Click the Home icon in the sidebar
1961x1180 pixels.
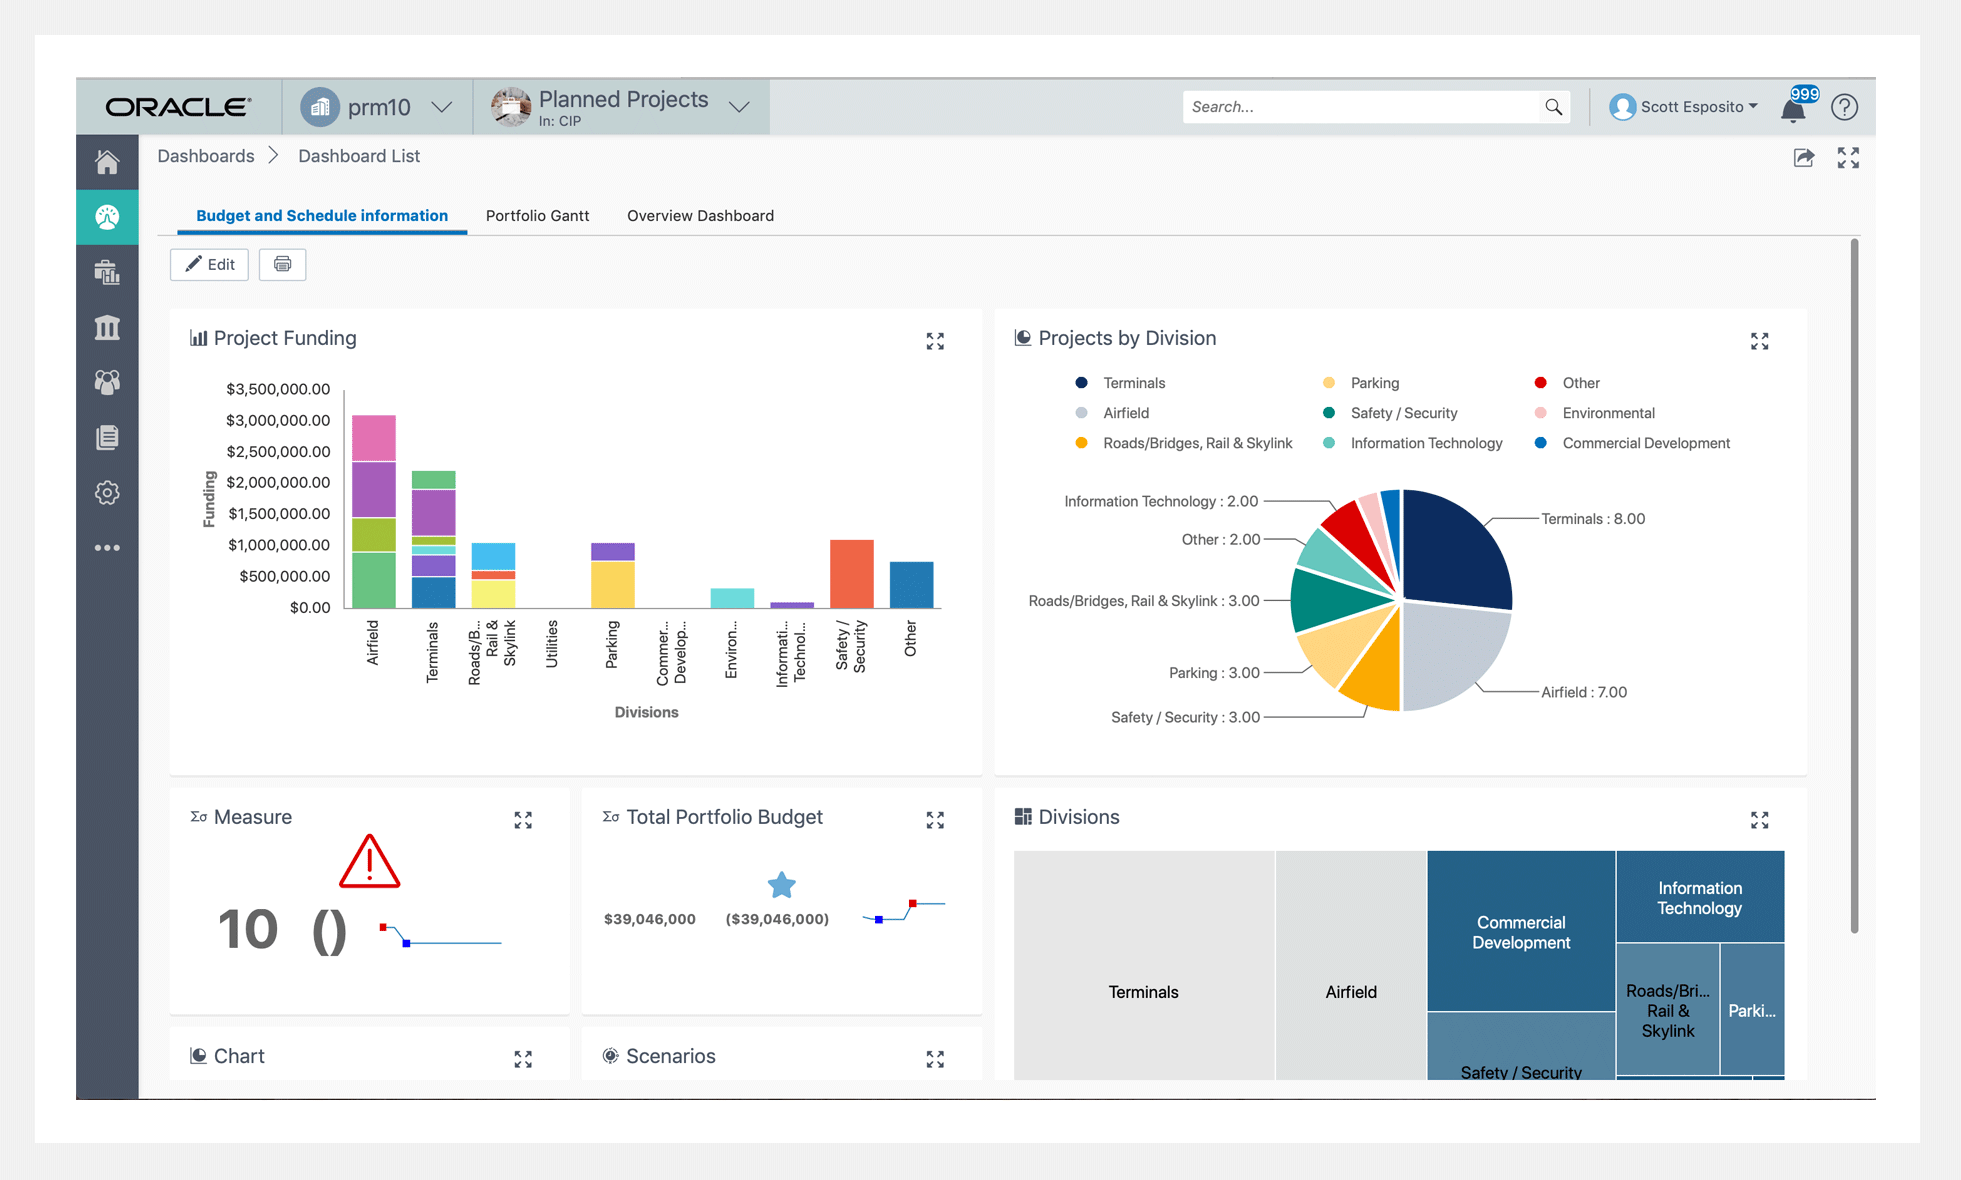pos(107,162)
